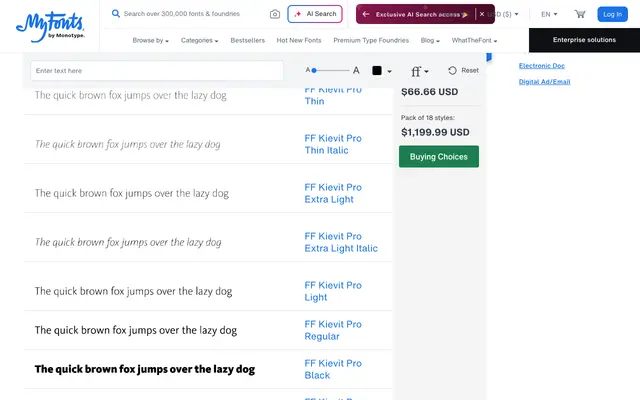640x400 pixels.
Task: Click the Buying Choices button
Action: 439,157
